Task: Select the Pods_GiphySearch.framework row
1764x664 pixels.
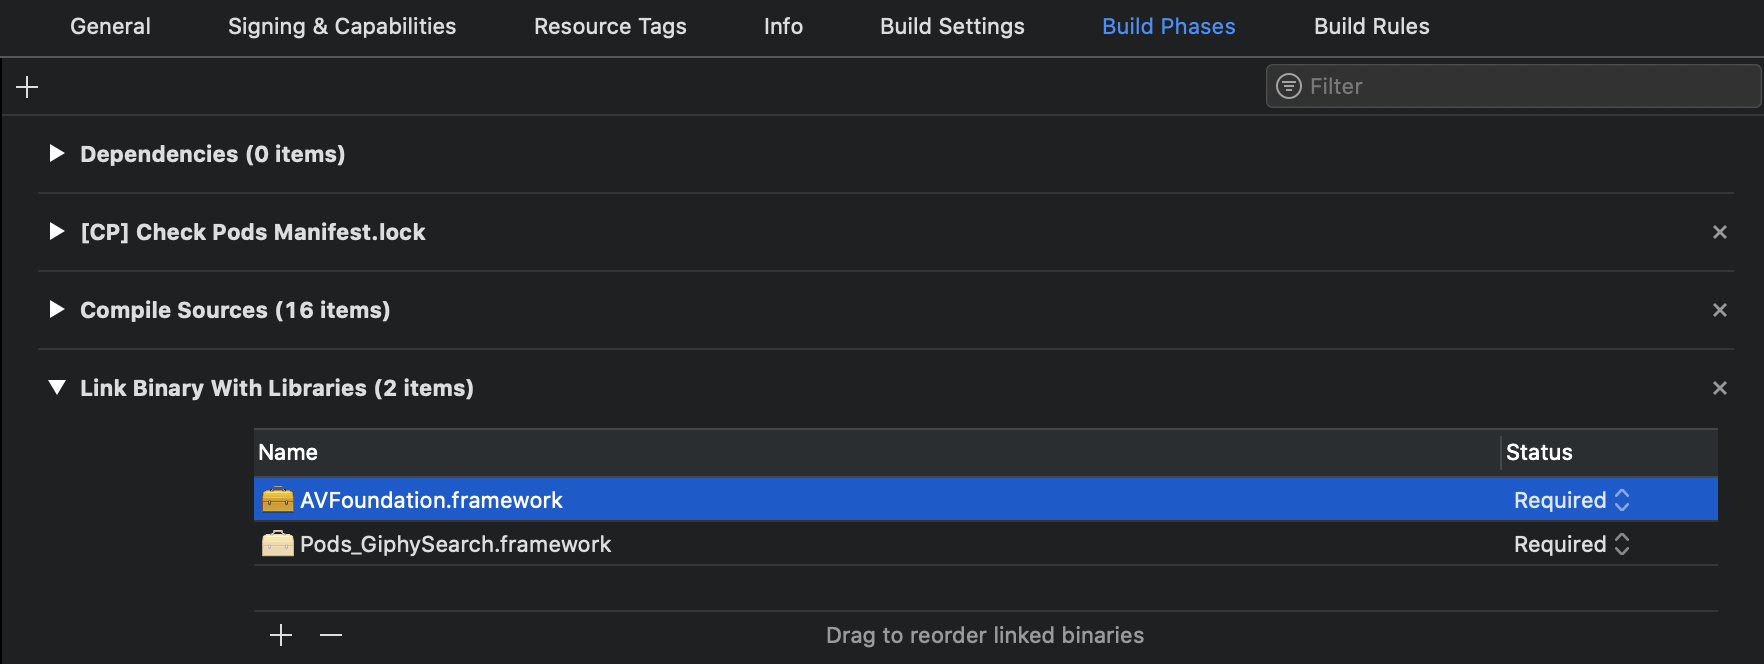Action: [986, 544]
